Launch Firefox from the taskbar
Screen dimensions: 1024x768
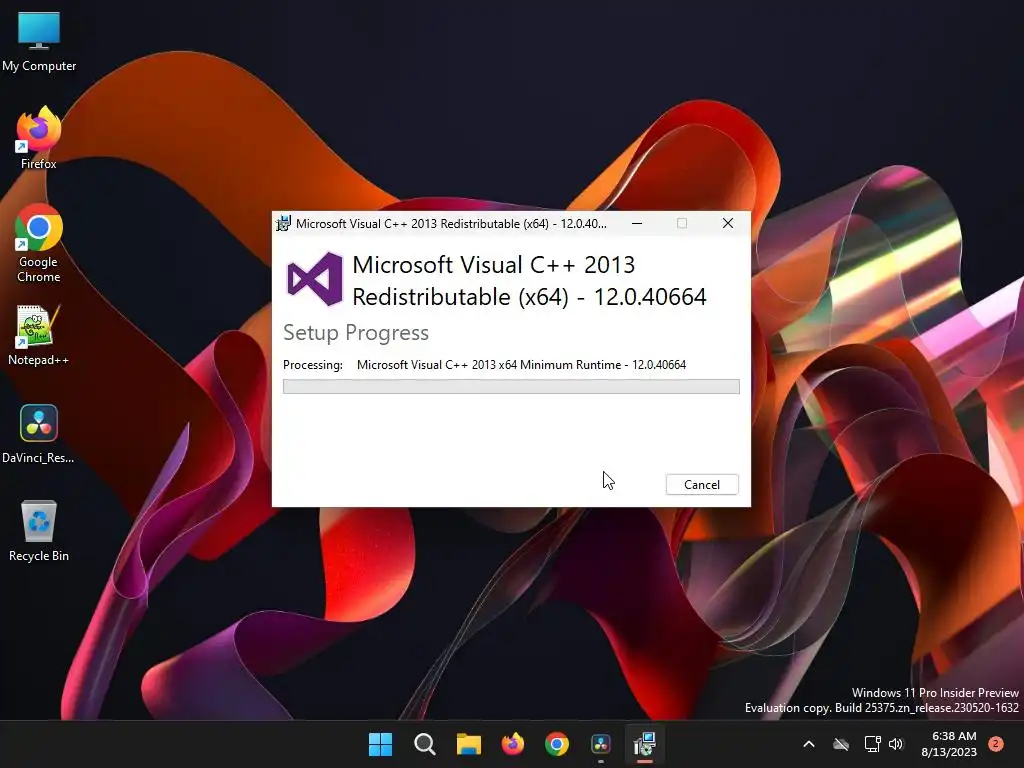(513, 744)
